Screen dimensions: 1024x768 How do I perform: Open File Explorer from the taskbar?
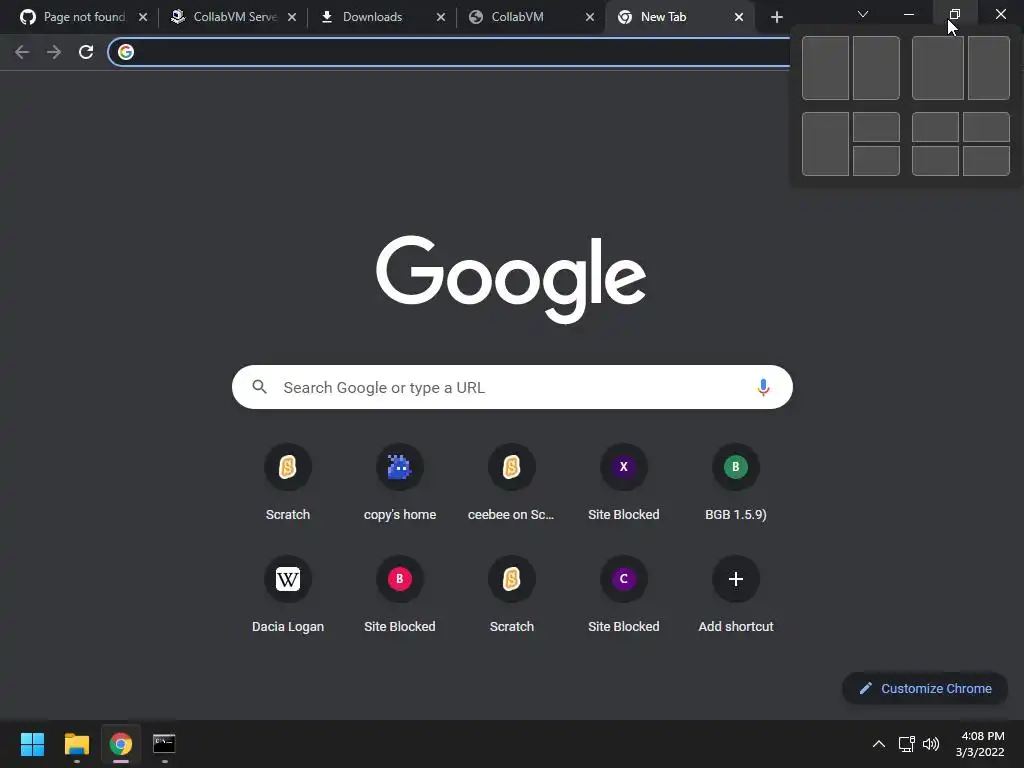tap(76, 744)
